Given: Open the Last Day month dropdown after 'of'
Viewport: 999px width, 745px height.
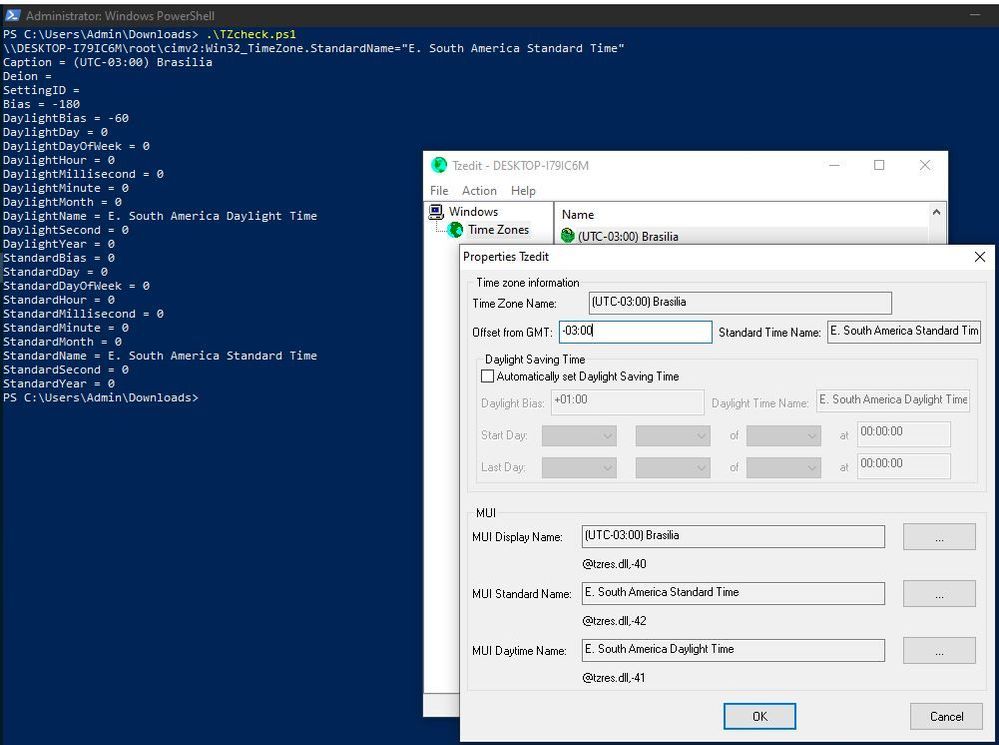Looking at the screenshot, I should [783, 468].
